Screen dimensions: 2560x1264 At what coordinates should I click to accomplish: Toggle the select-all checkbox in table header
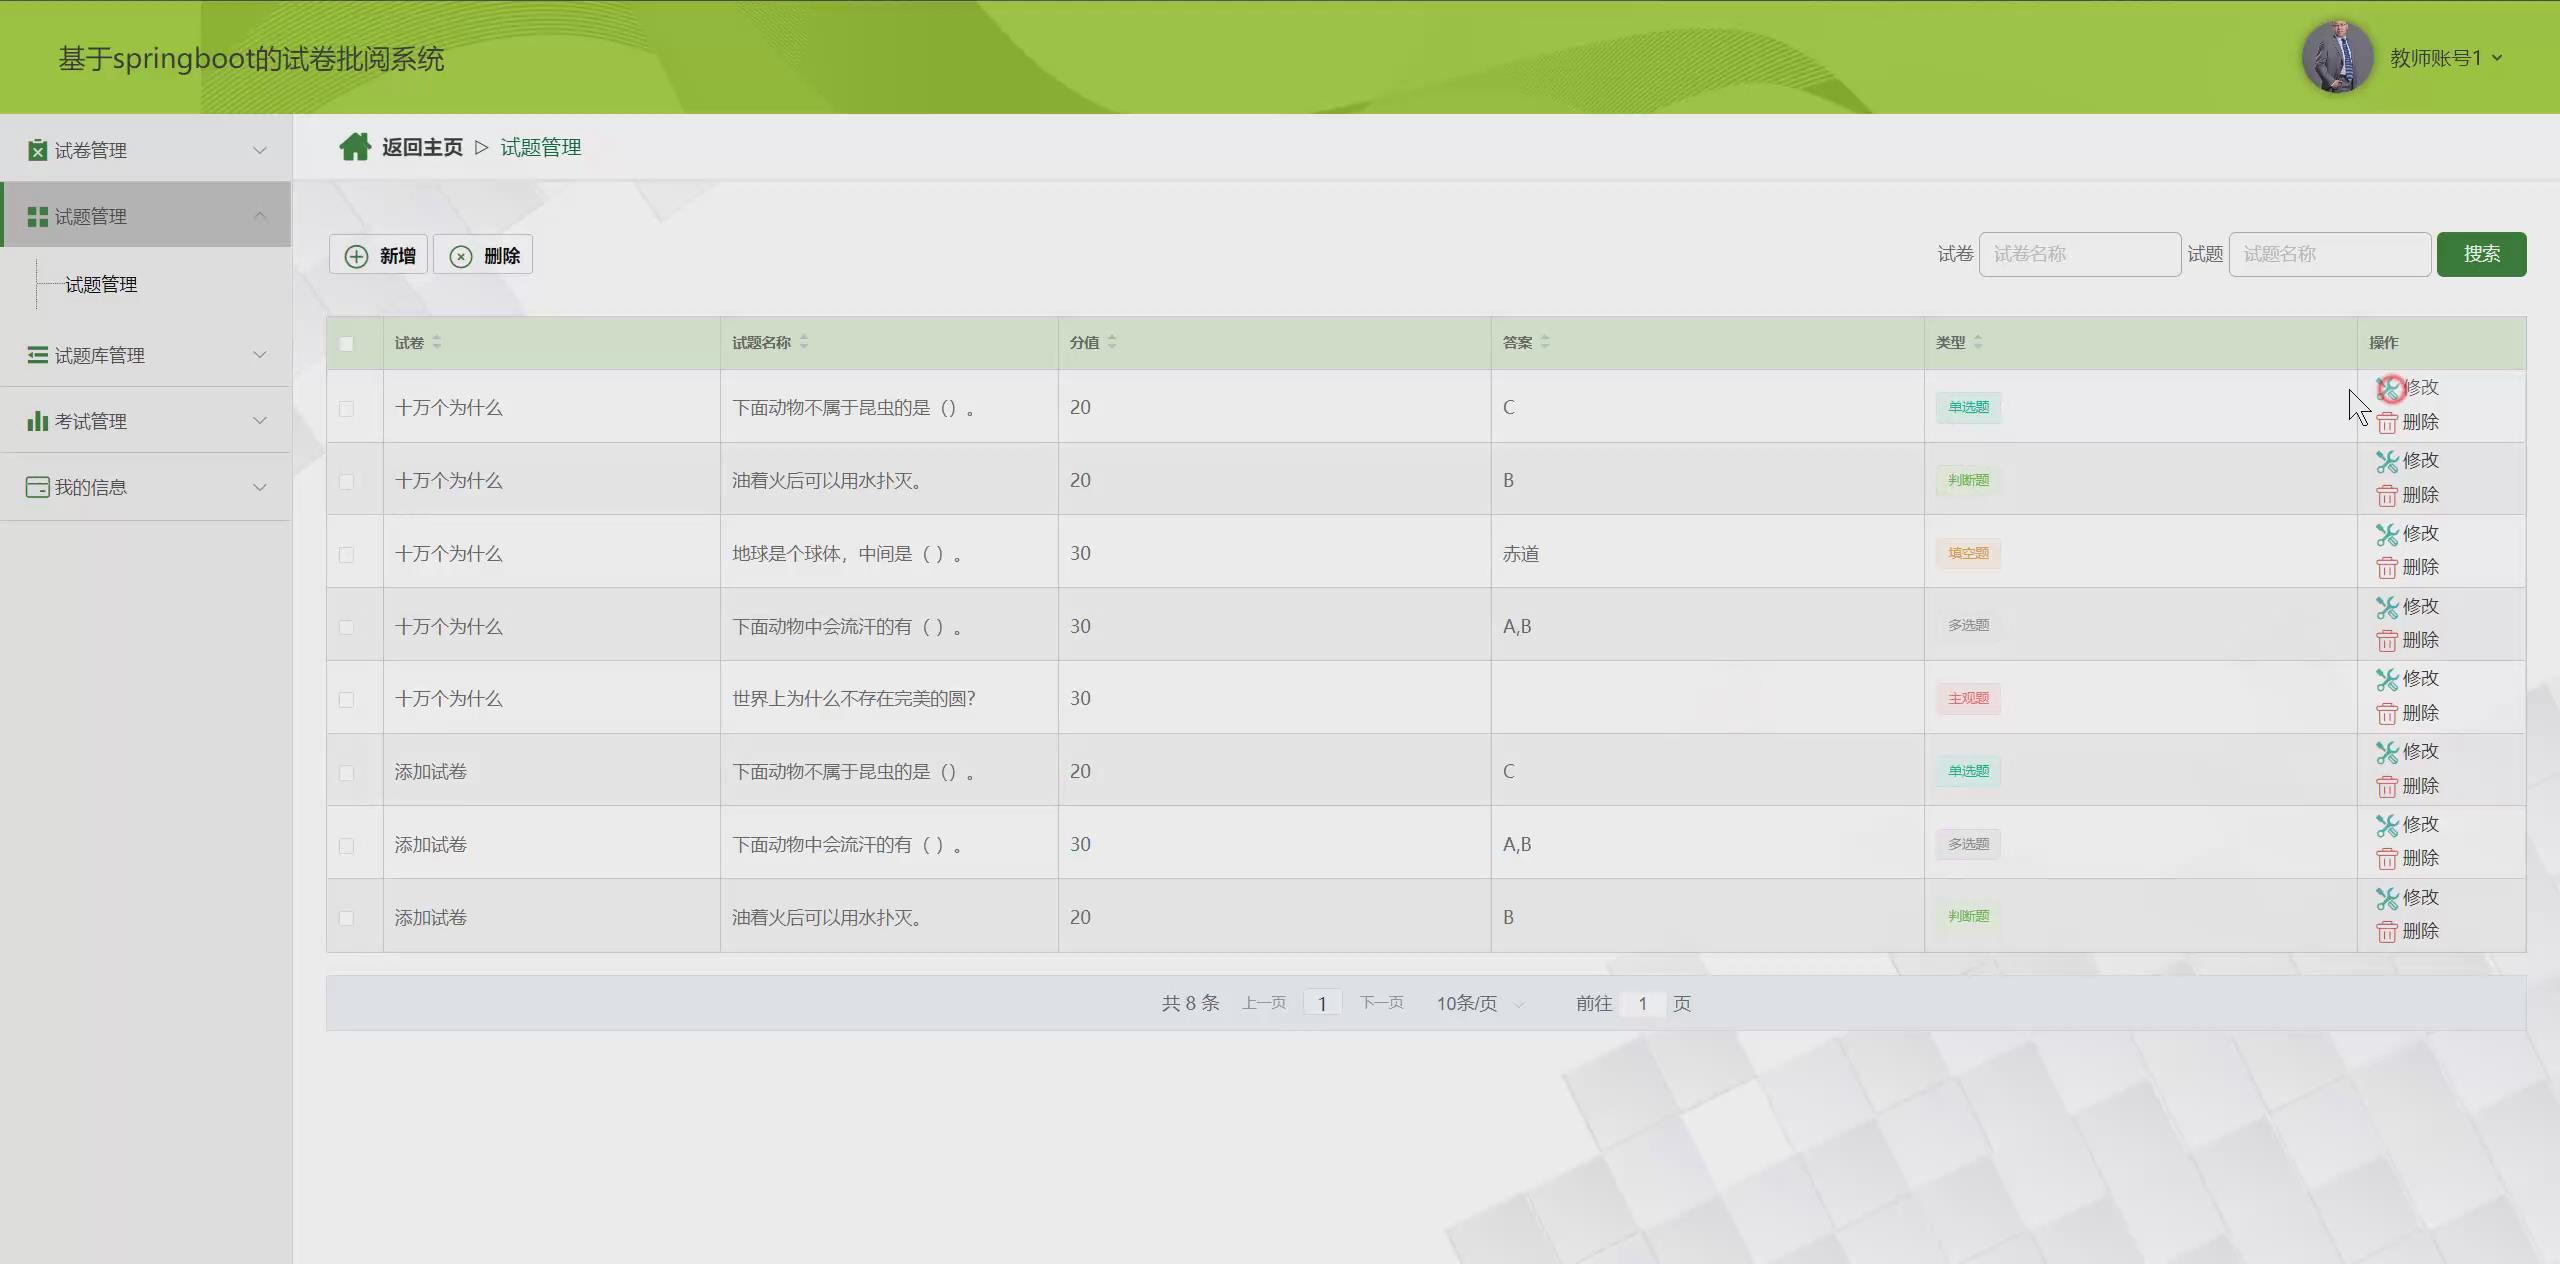(x=346, y=344)
